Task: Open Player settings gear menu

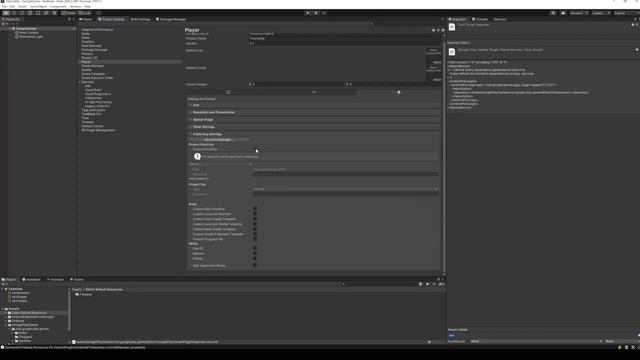Action: (x=443, y=30)
